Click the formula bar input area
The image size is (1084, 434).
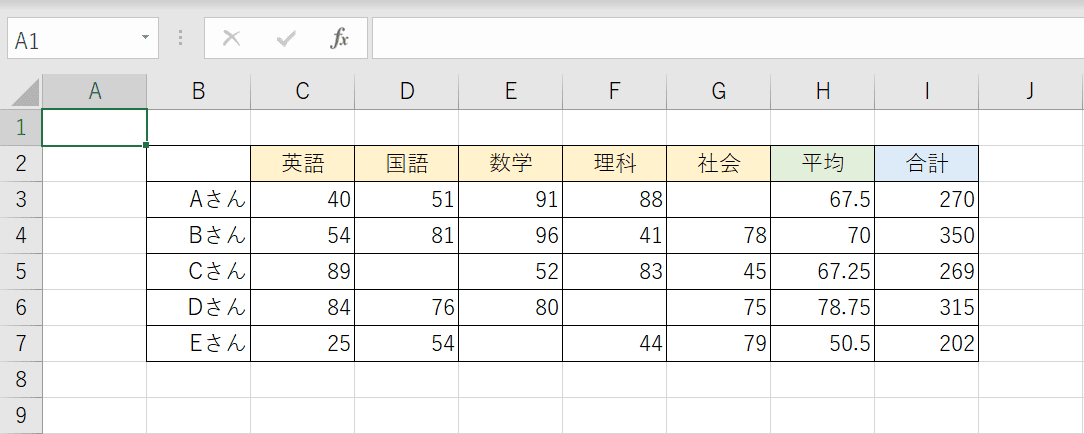point(728,39)
